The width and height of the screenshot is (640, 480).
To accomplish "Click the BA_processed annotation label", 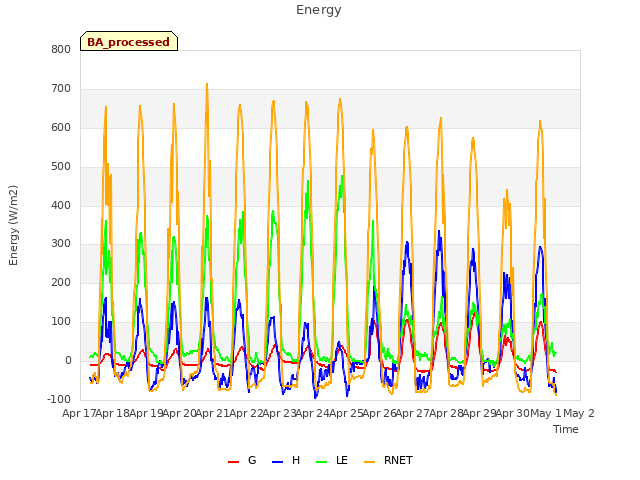I will click(x=129, y=41).
